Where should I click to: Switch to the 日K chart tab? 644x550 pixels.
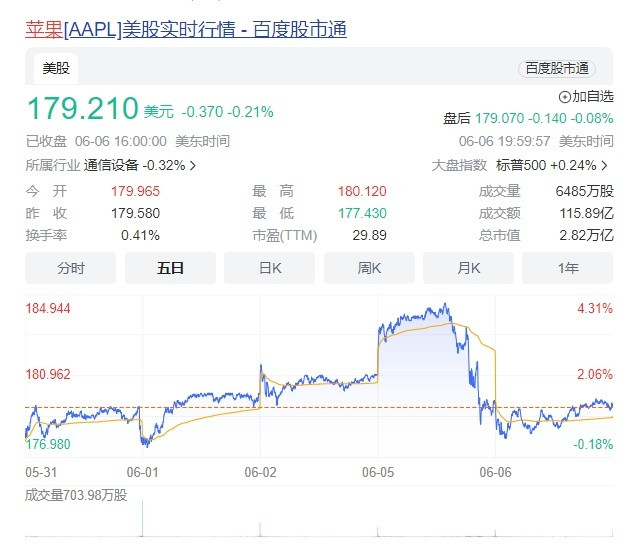pyautogui.click(x=269, y=268)
